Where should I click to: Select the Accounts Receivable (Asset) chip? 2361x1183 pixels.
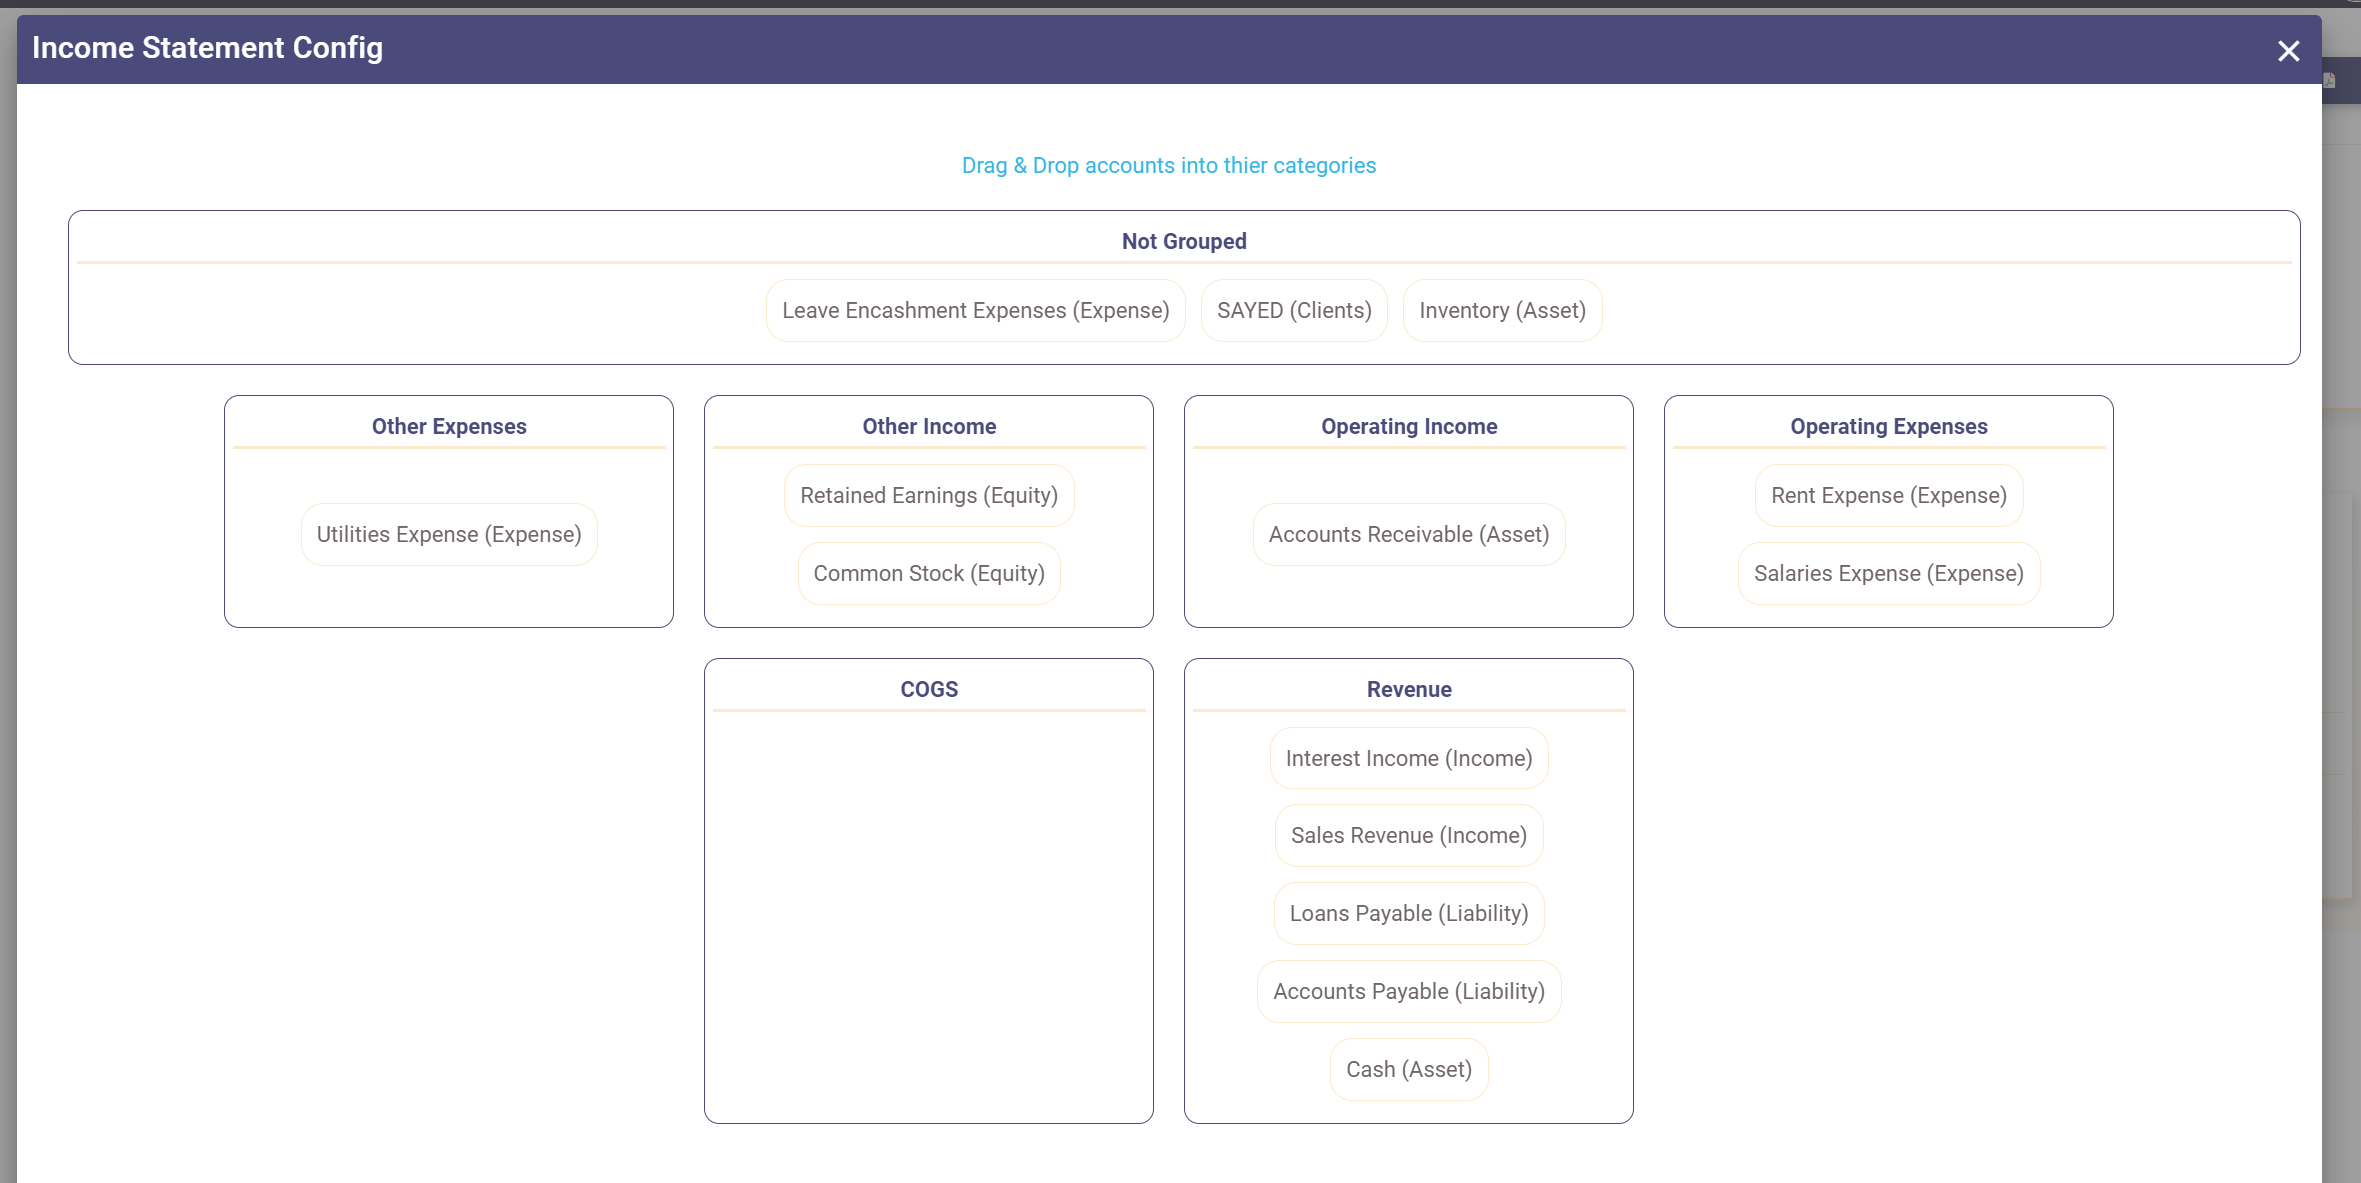click(1408, 535)
